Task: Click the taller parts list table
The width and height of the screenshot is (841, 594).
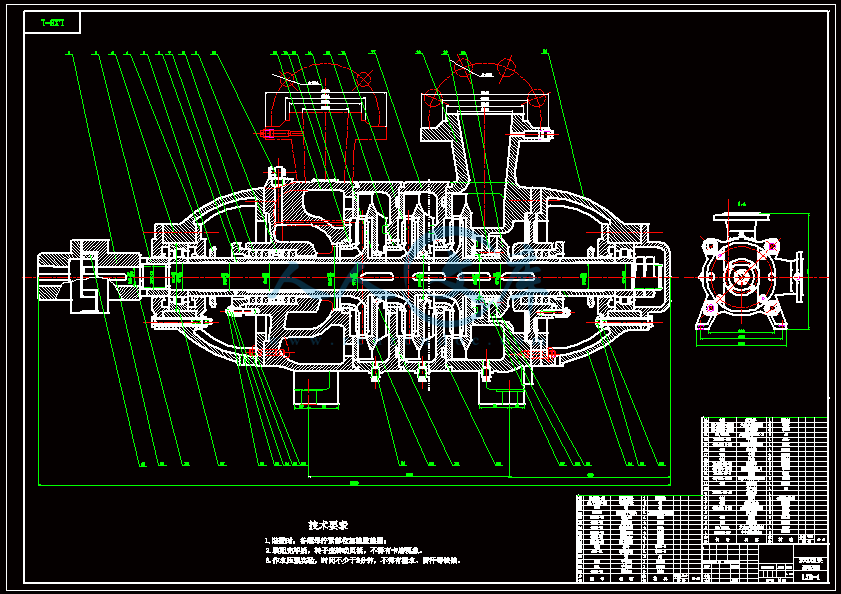Action: click(765, 480)
